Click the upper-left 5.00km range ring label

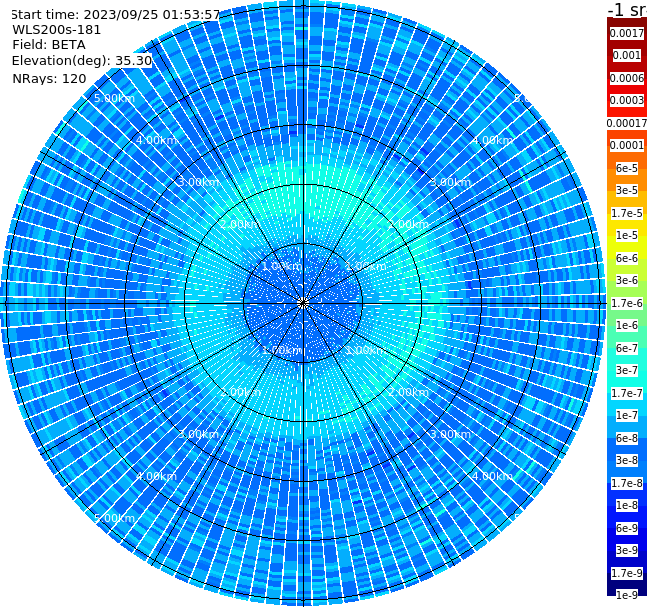click(114, 98)
